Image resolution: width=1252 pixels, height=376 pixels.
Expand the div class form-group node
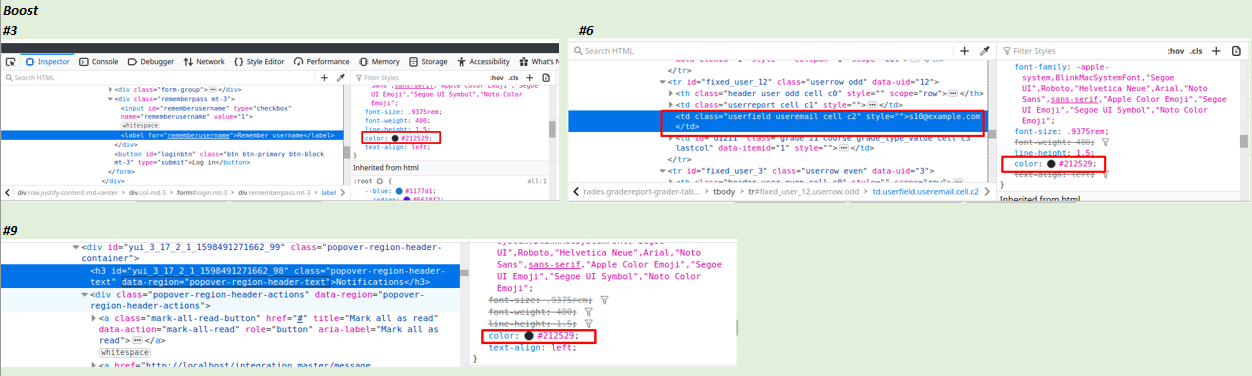click(110, 89)
